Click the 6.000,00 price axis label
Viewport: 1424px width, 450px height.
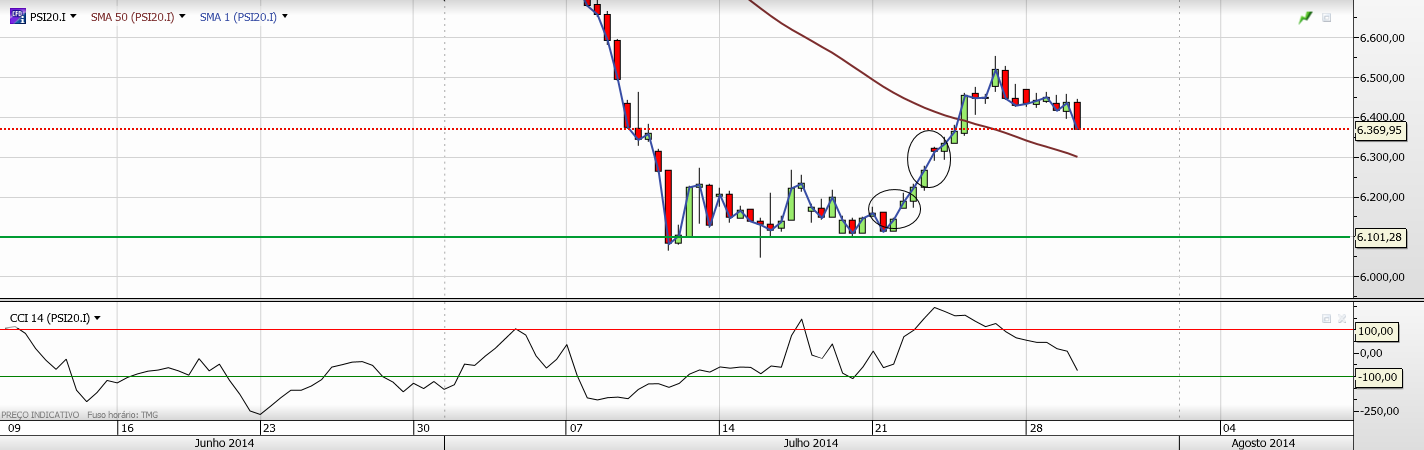[x=1380, y=277]
